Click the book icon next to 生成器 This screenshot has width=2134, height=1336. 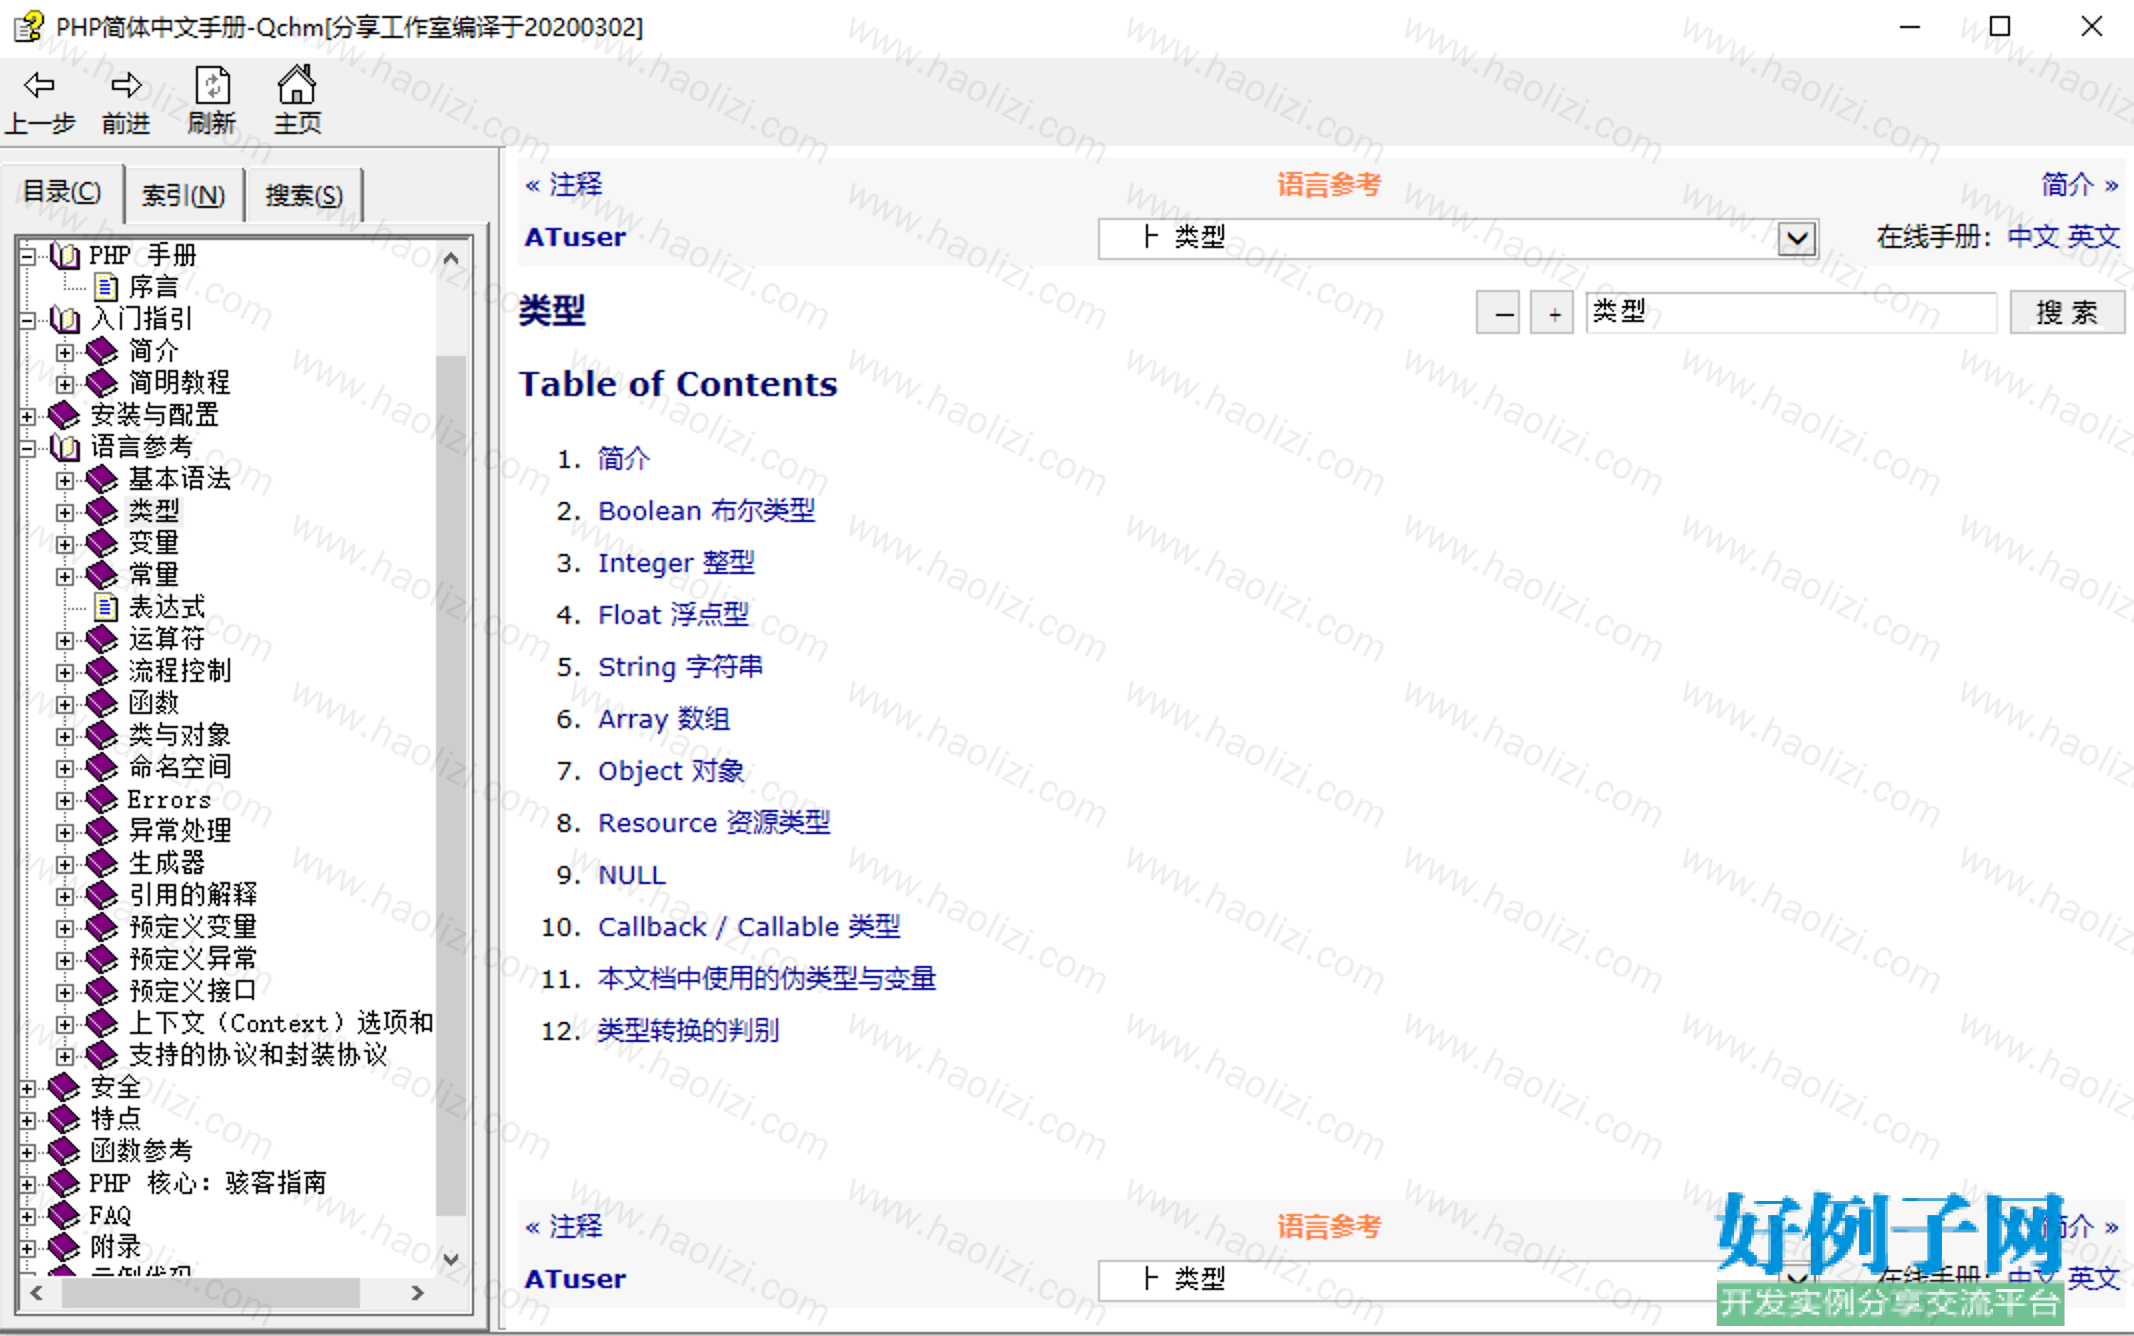[102, 863]
